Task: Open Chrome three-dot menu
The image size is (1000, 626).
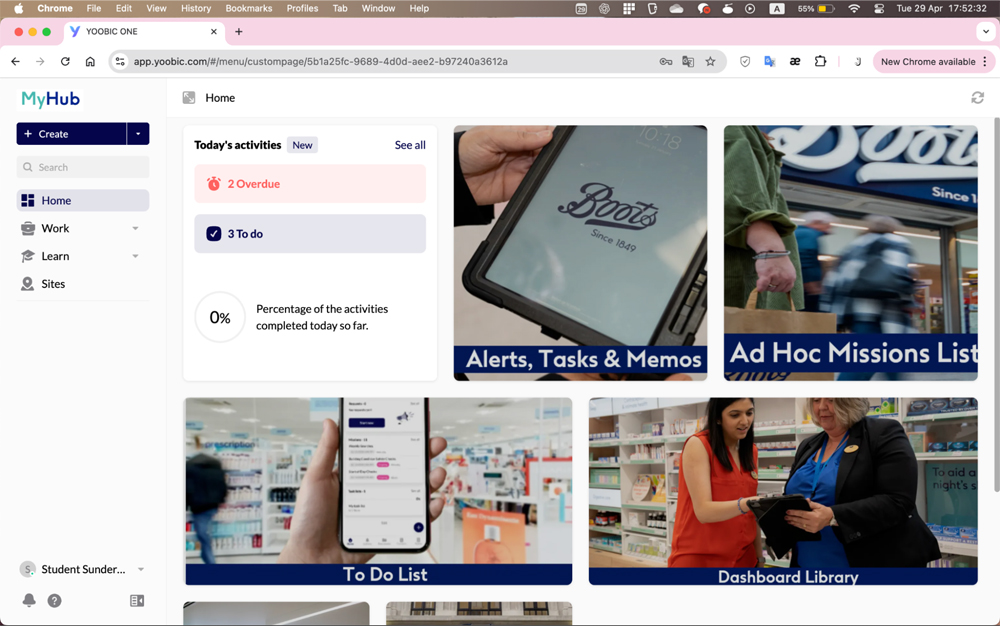Action: point(985,62)
